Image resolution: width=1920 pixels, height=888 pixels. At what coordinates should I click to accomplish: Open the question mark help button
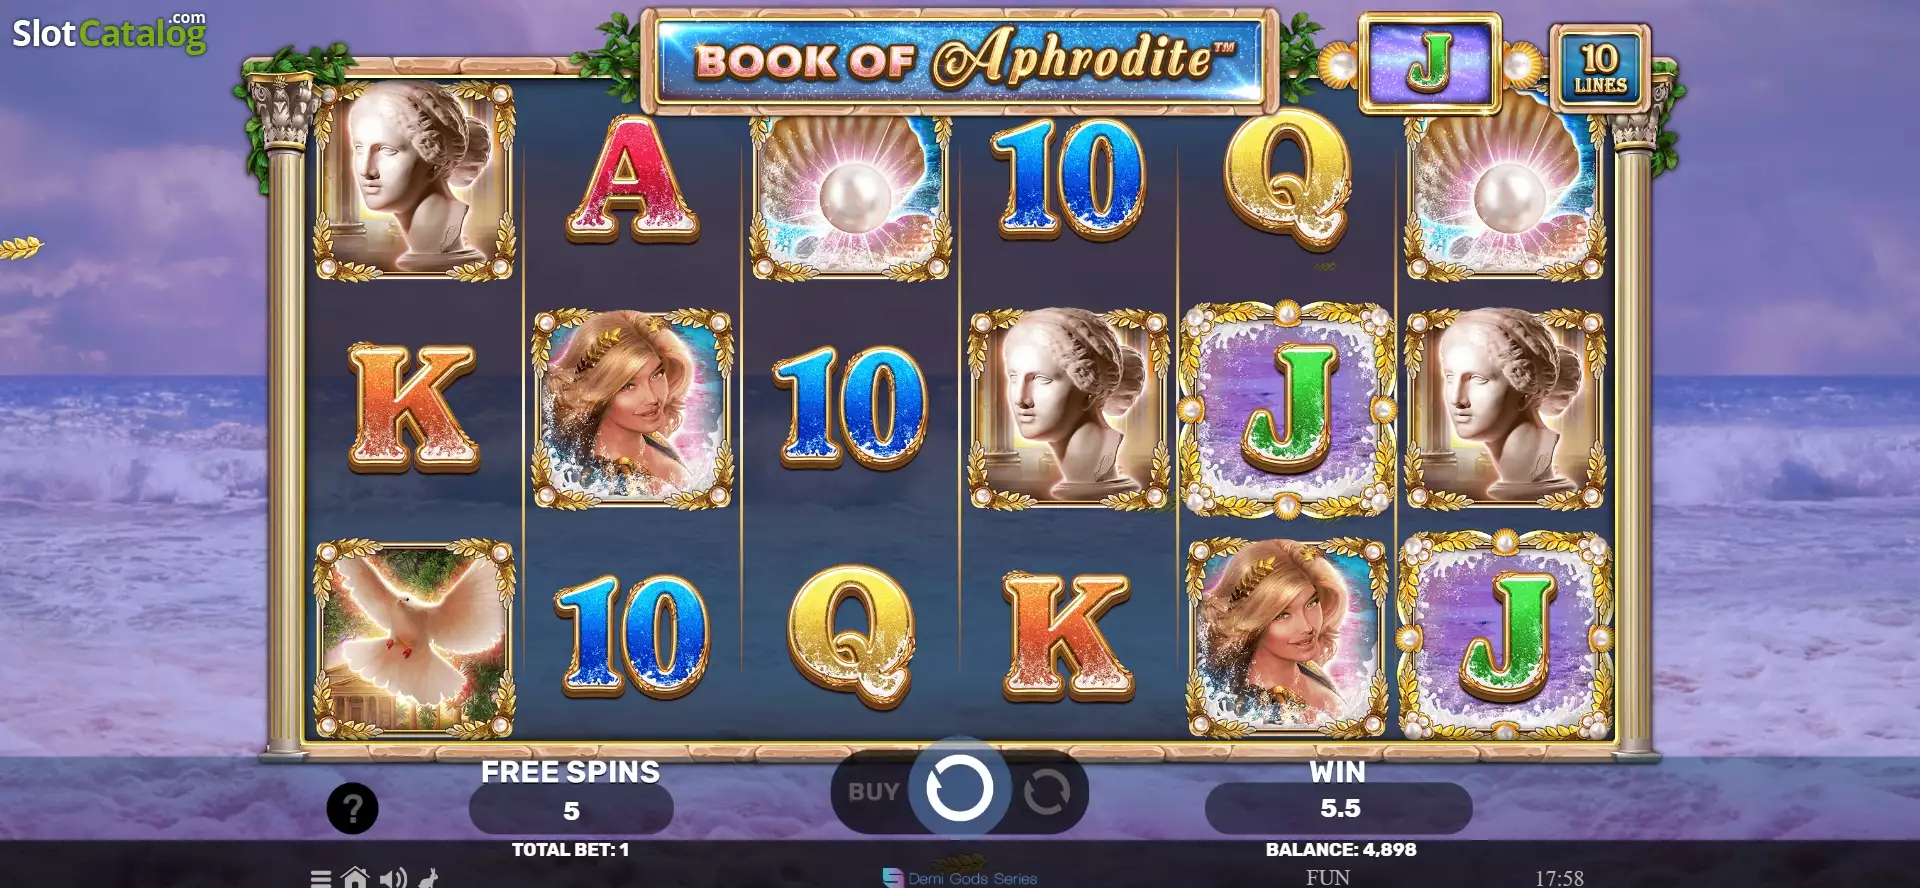click(352, 808)
